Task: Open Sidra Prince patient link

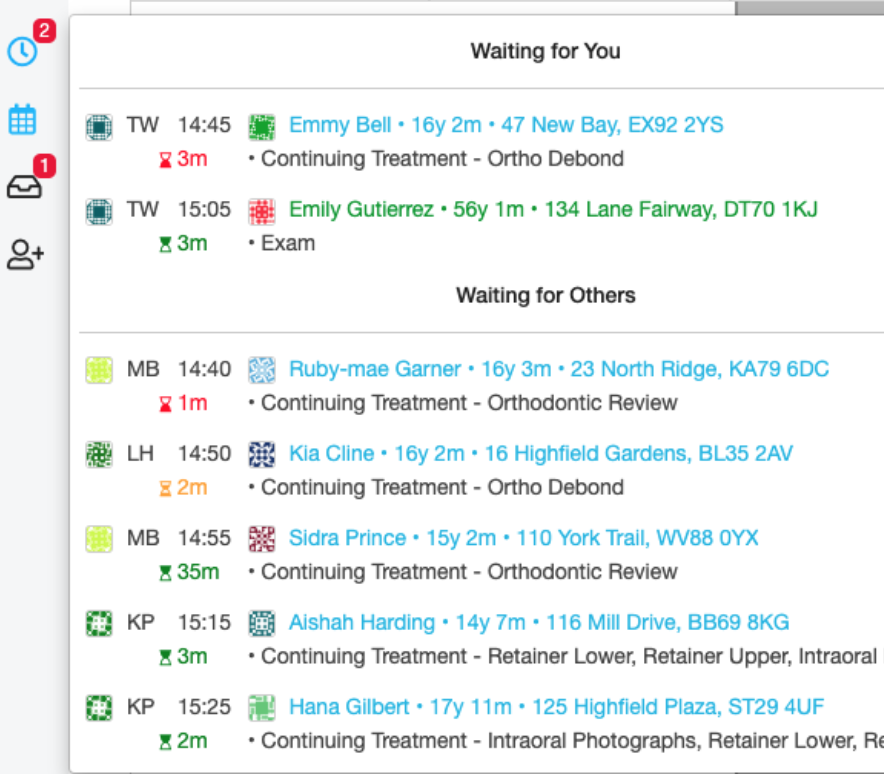Action: (x=523, y=538)
